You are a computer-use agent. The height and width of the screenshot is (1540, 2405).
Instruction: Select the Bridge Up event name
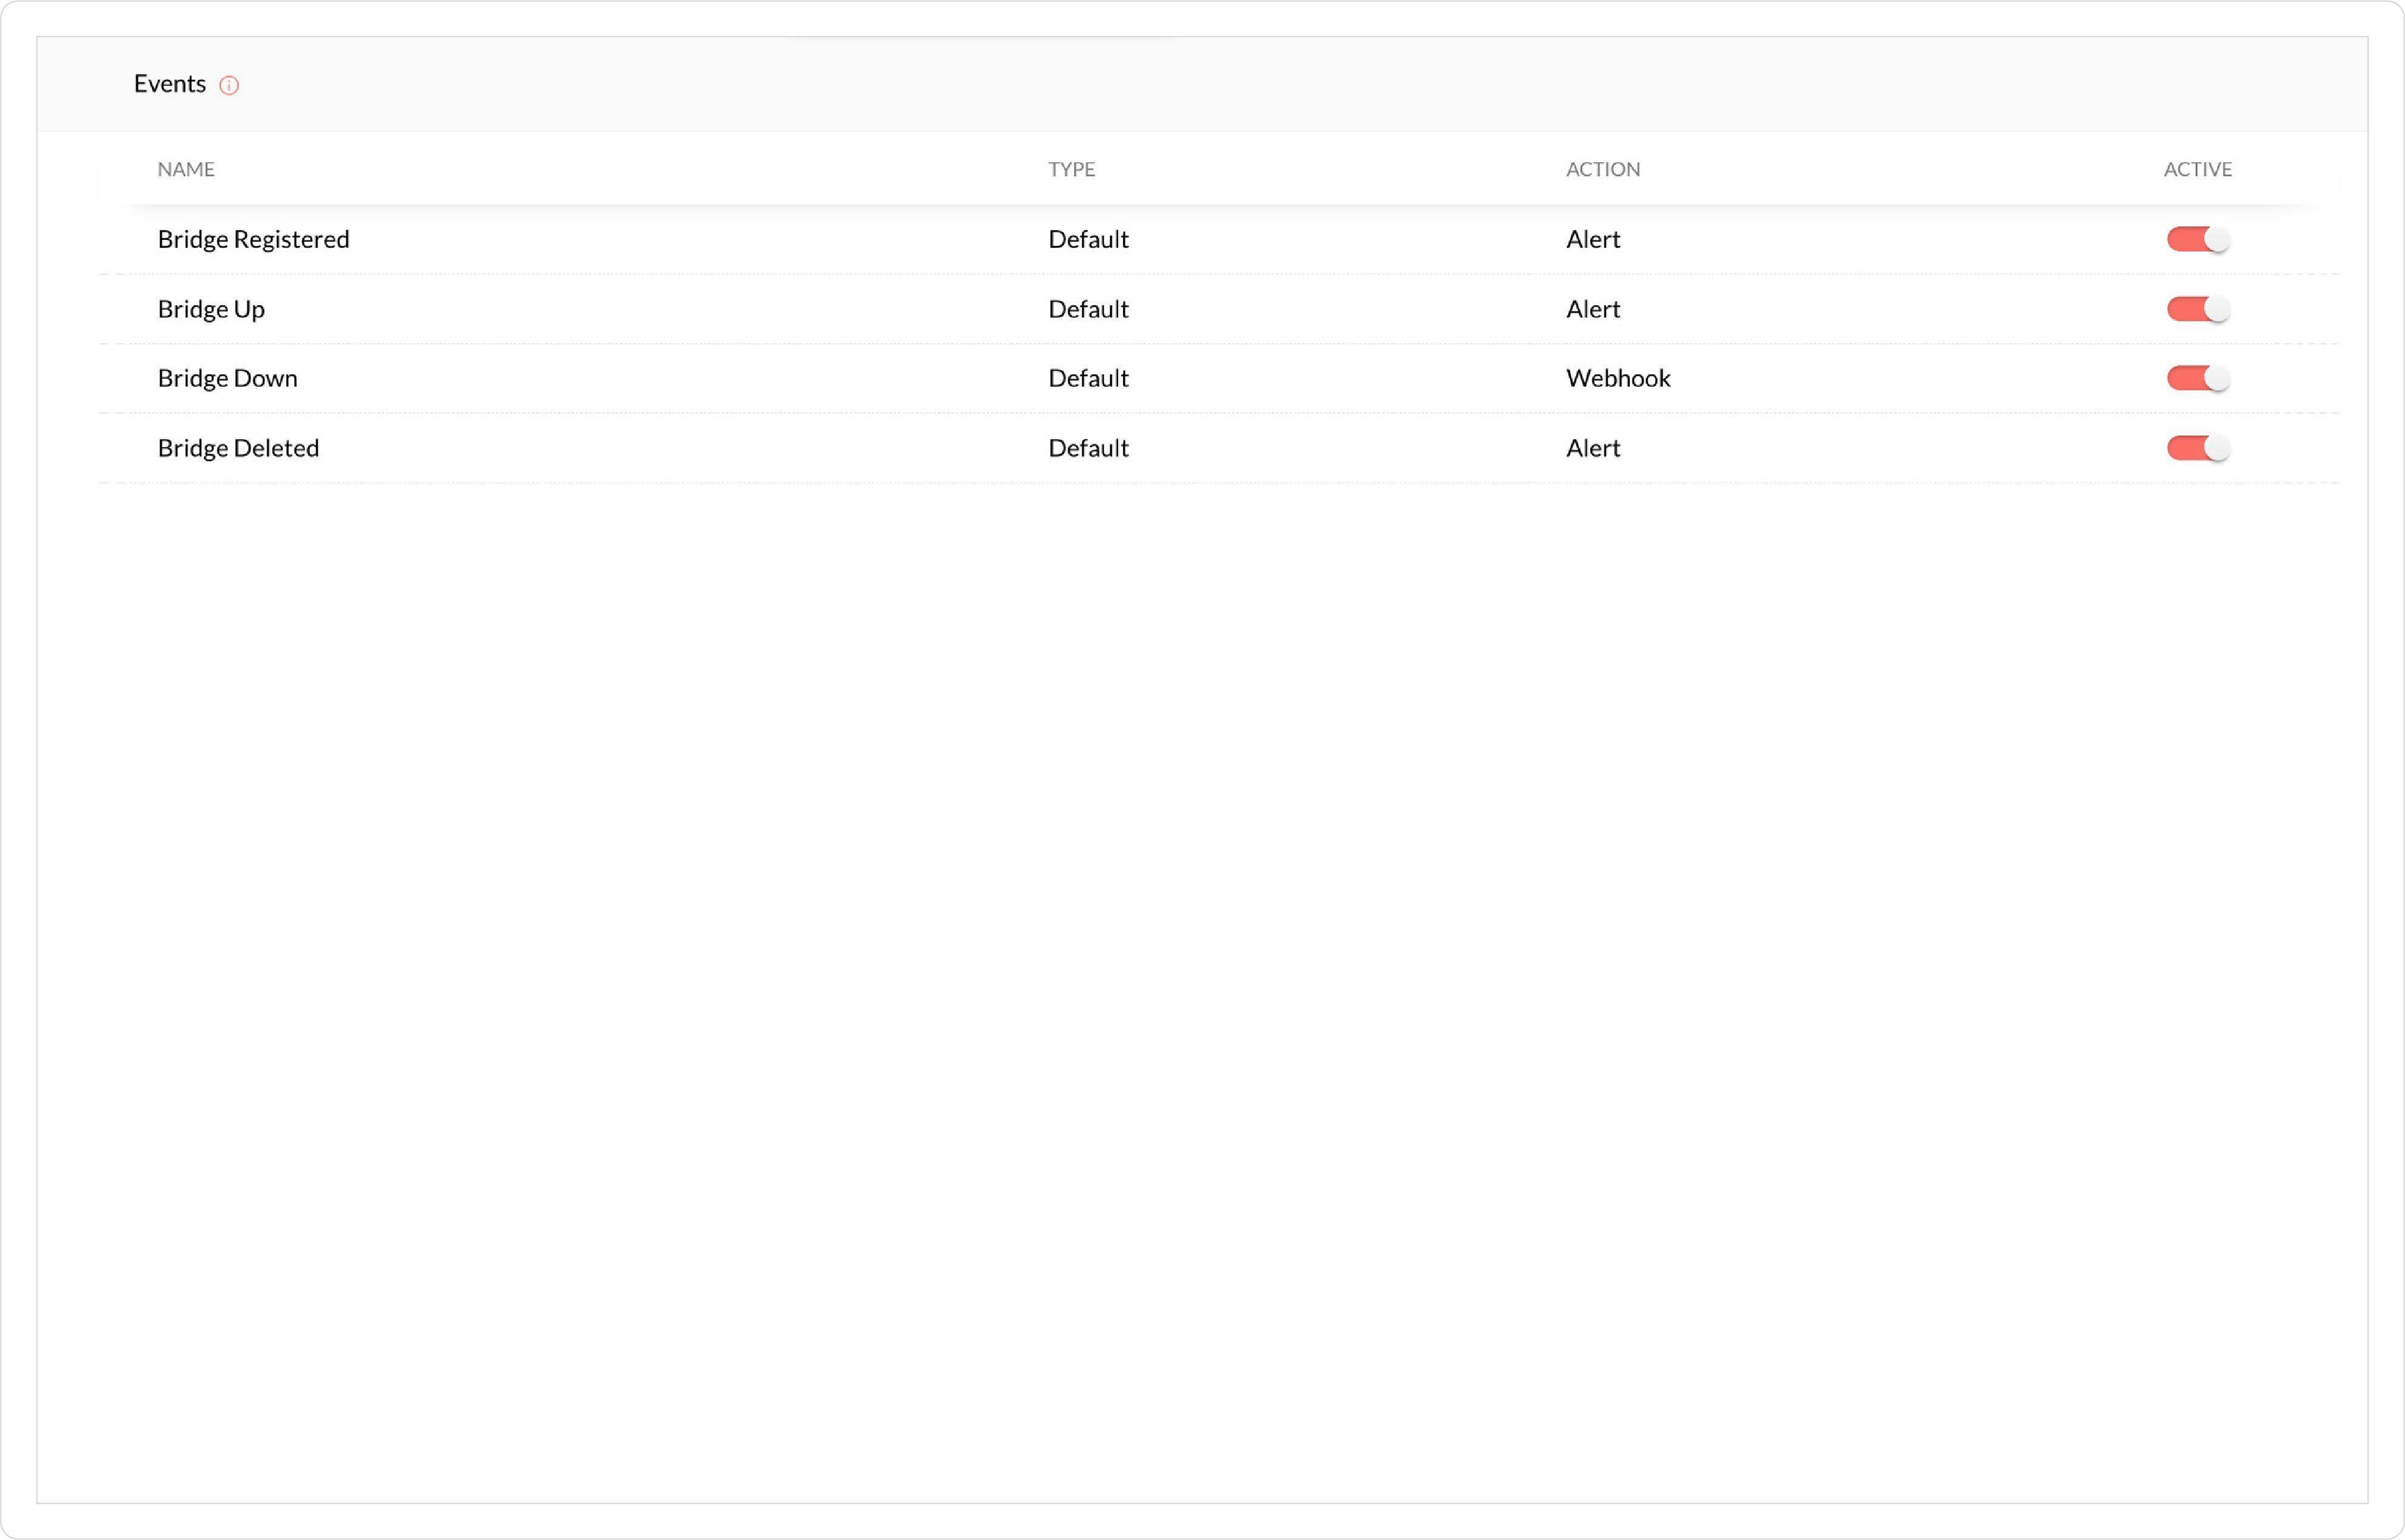point(211,309)
